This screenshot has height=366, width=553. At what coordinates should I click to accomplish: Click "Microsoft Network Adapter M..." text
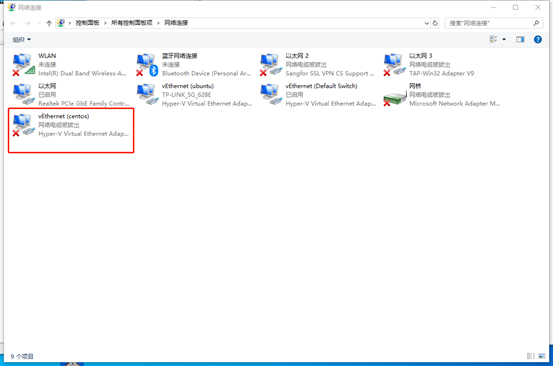coord(454,103)
